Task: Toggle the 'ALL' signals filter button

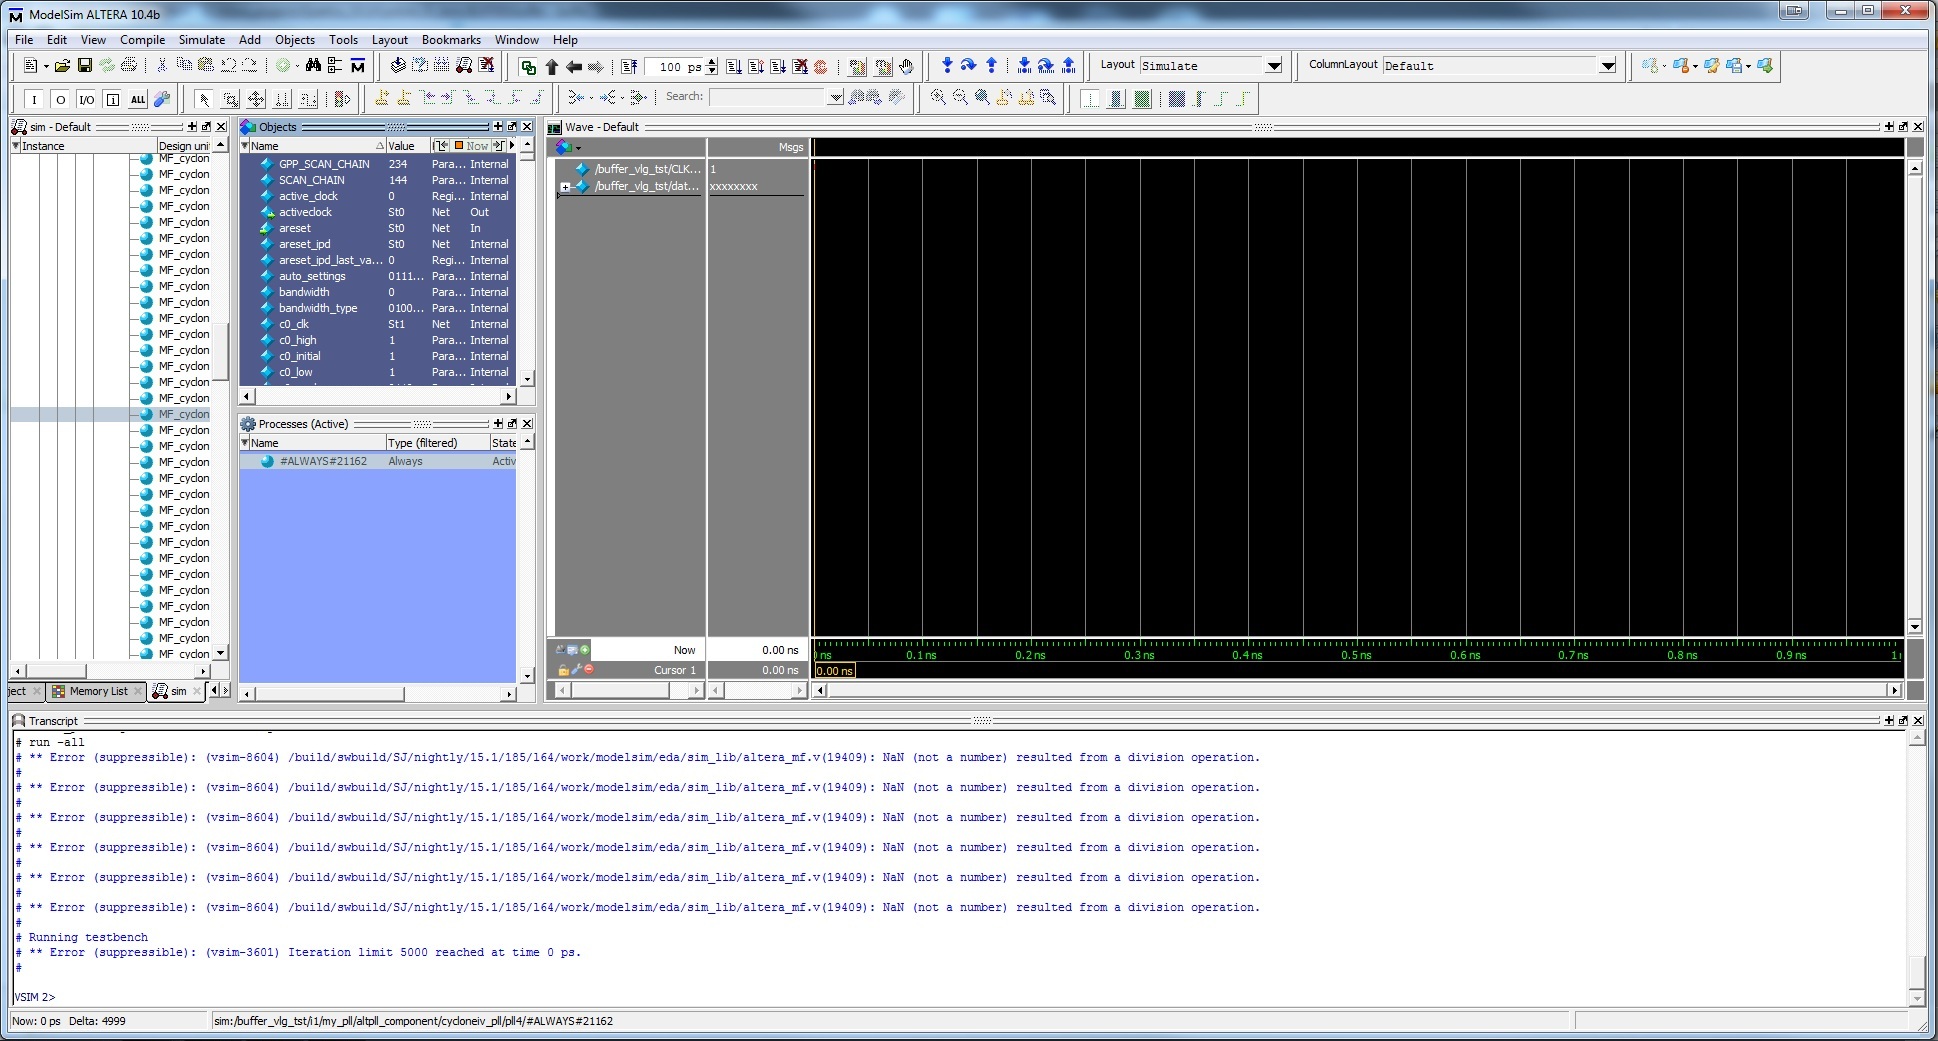Action: pos(138,99)
